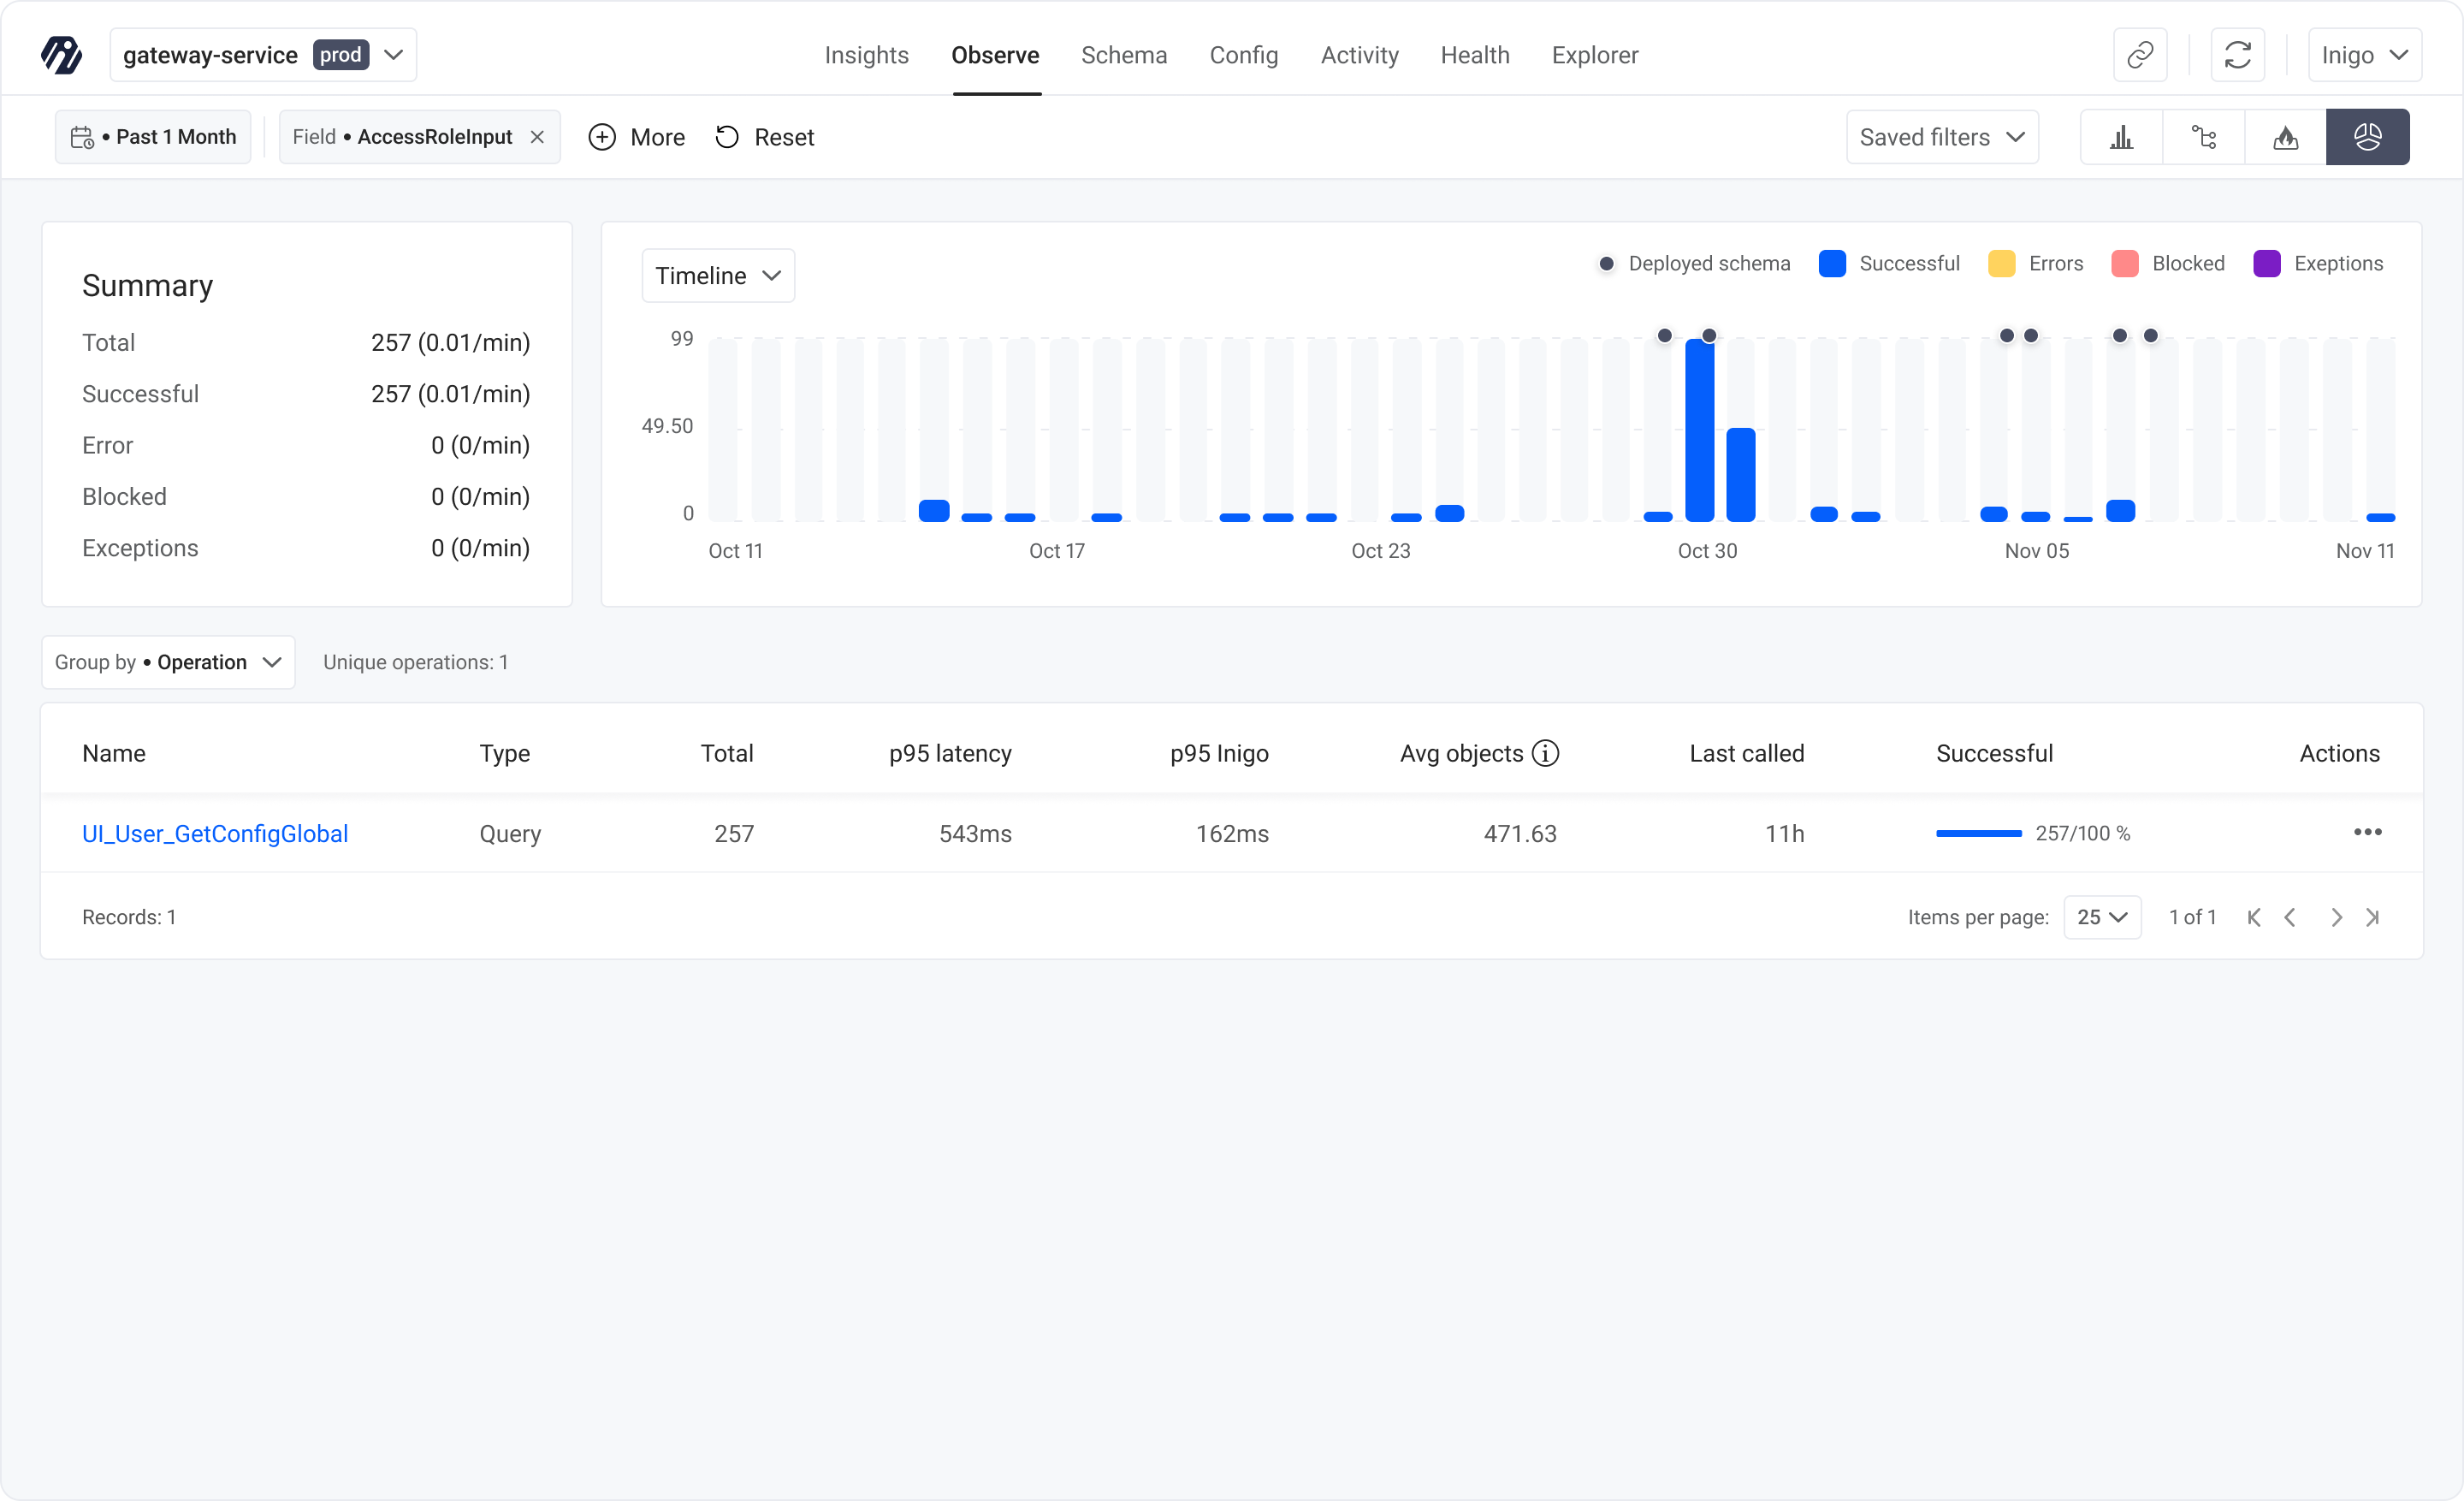Select the Observe tab
Viewport: 2464px width, 1501px height.
click(995, 55)
